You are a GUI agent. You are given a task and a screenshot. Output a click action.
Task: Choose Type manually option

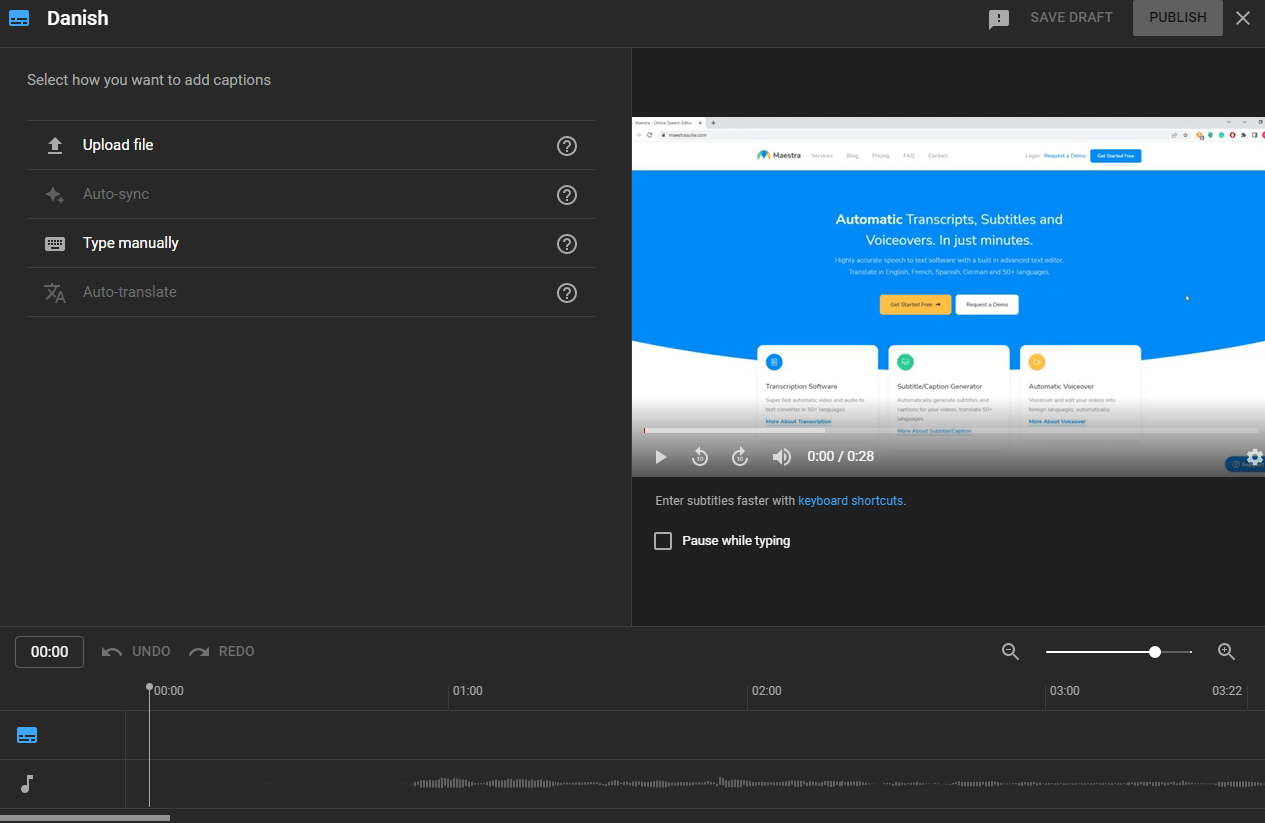tap(311, 243)
